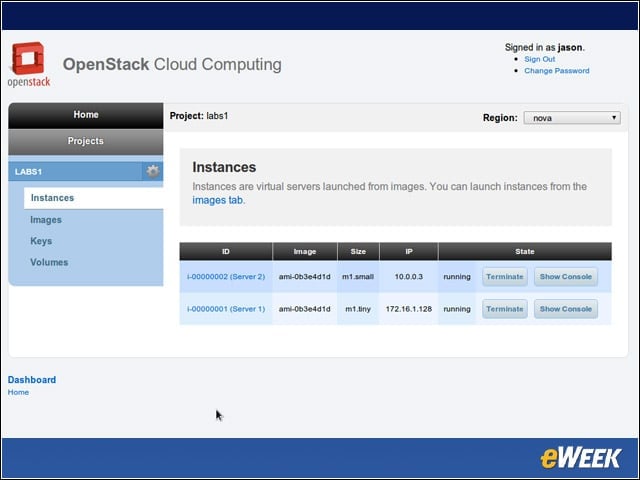Click running state of Server 2
The image size is (640, 480).
[457, 277]
